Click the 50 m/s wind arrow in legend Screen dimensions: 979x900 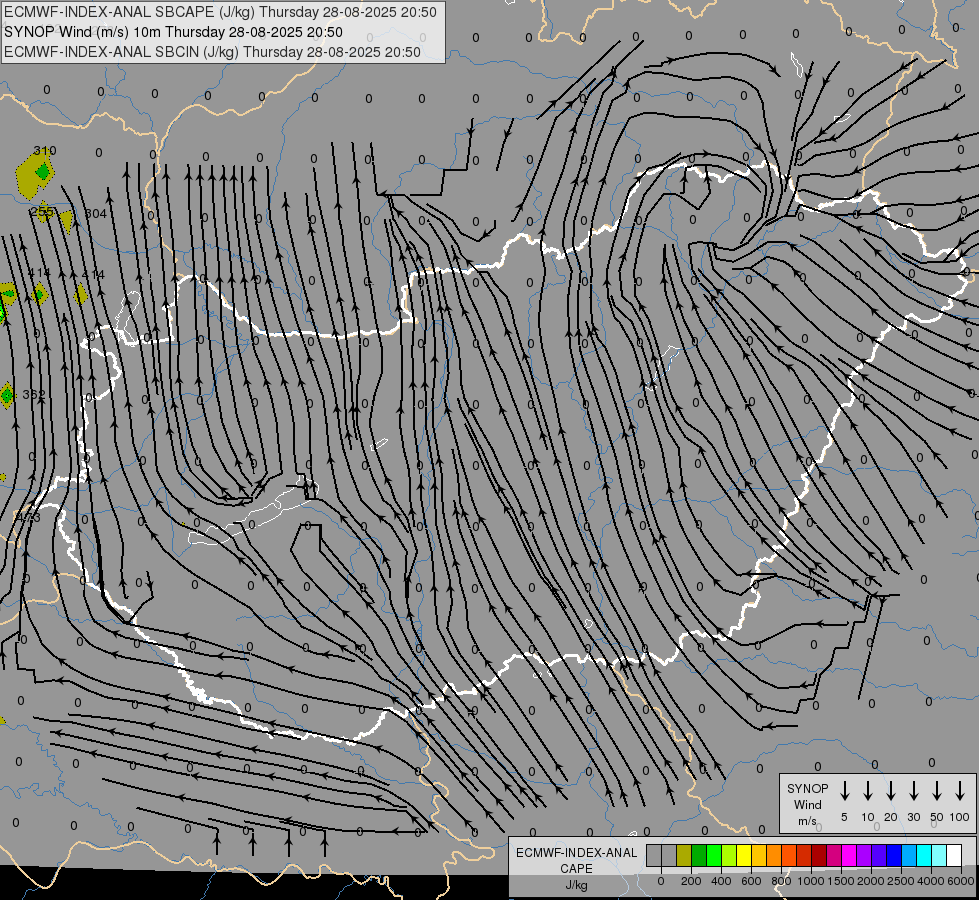[x=937, y=790]
